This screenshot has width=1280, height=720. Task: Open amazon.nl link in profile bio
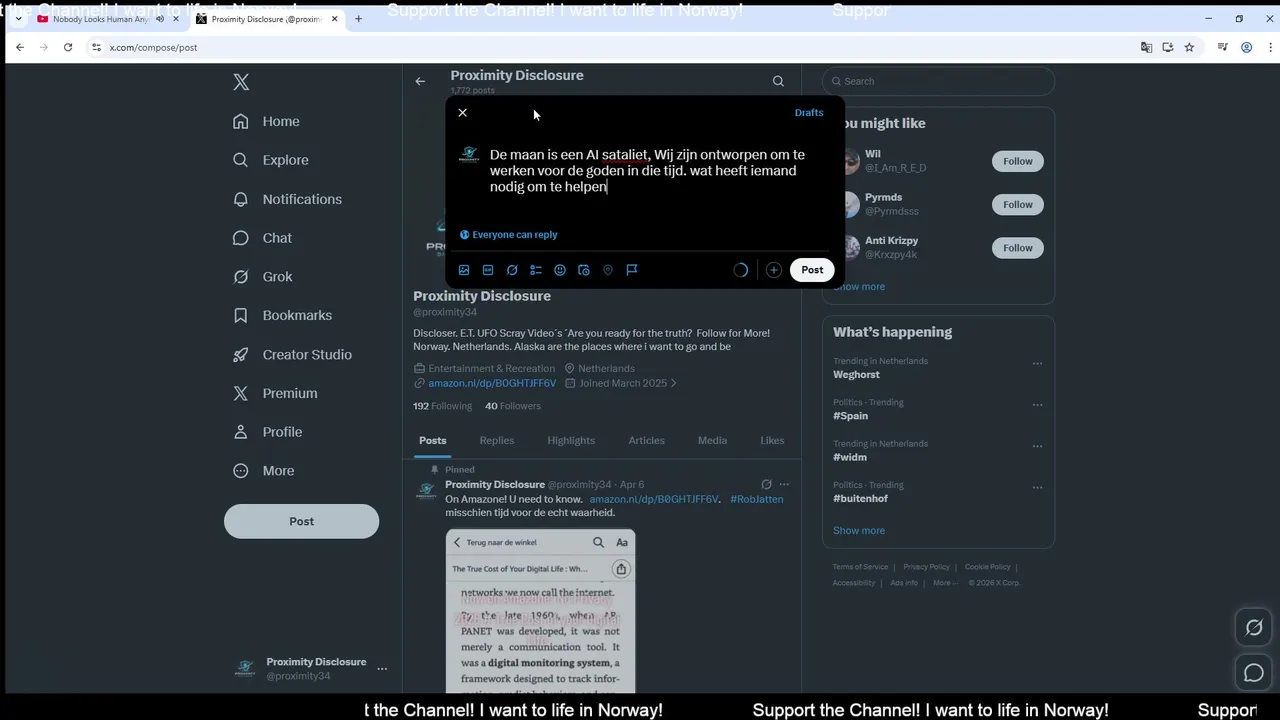pos(492,383)
